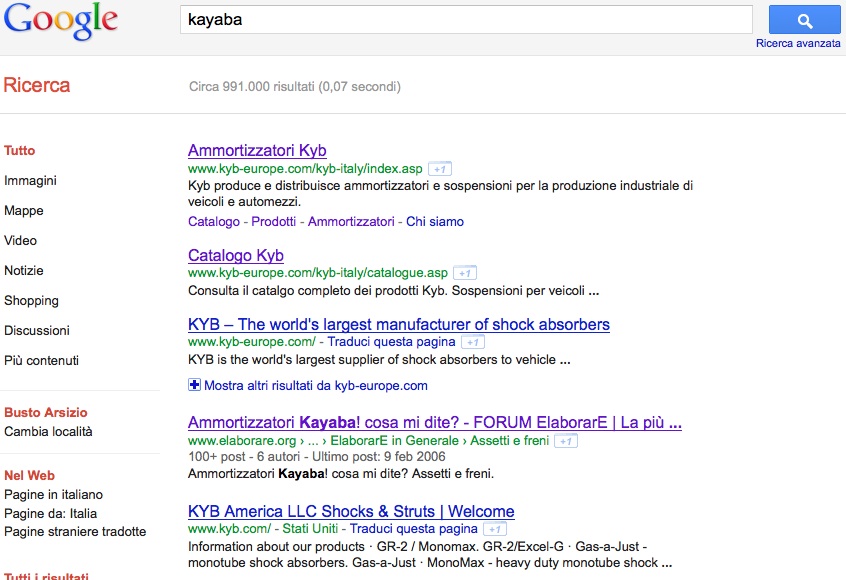846x580 pixels.
Task: Select the Tutto filter
Action: [x=19, y=151]
